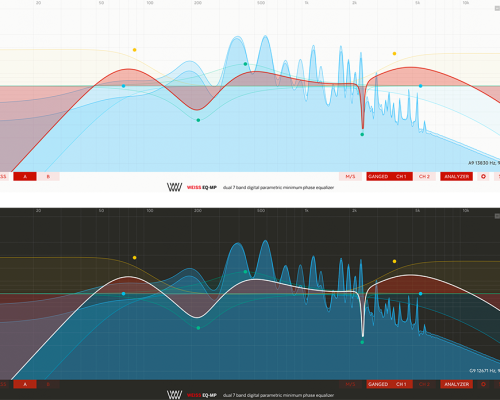Select CH 2 in dark theme
The height and width of the screenshot is (400, 500).
424,384
